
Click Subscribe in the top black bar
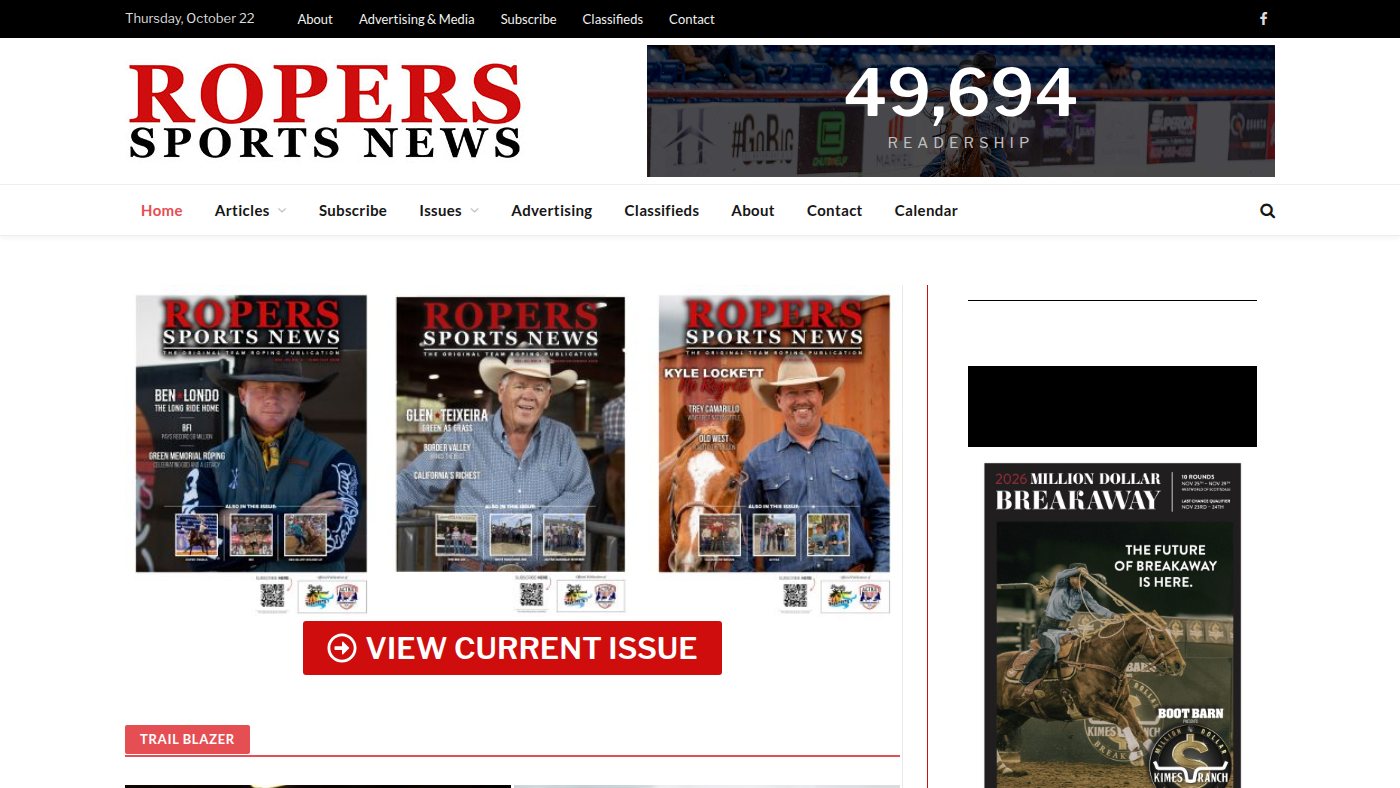point(529,19)
